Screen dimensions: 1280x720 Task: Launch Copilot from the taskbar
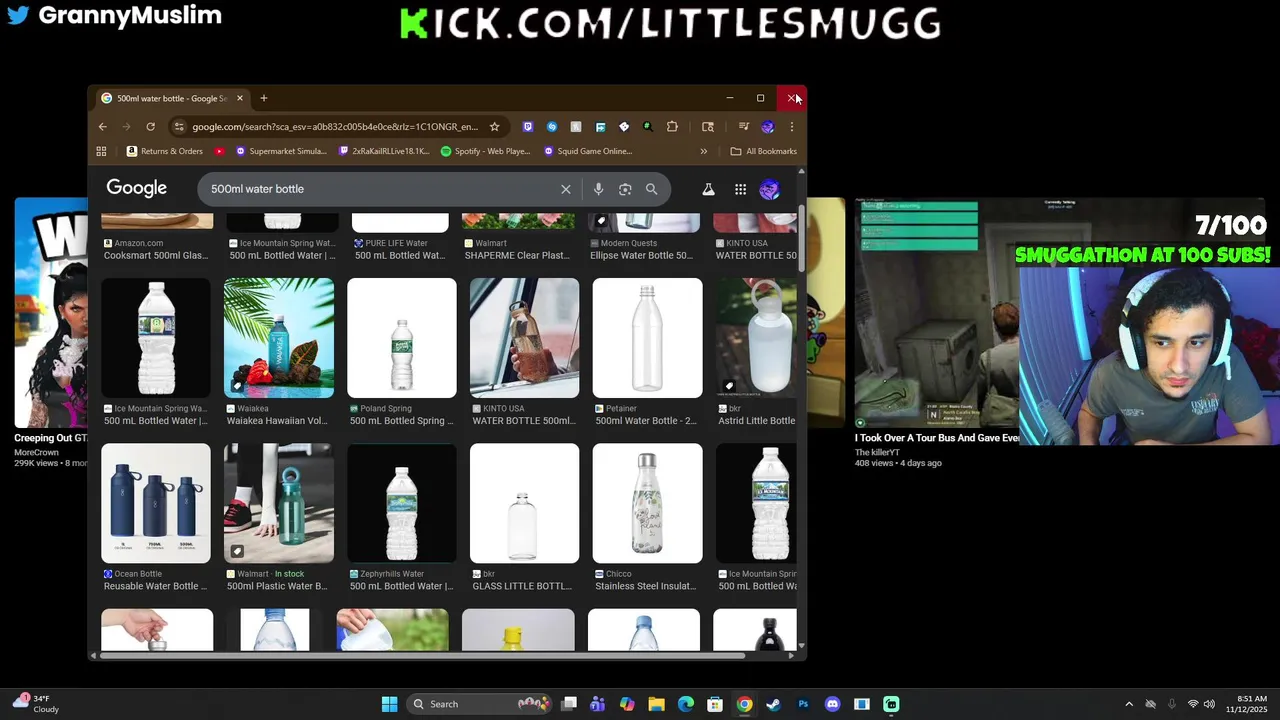coord(627,704)
